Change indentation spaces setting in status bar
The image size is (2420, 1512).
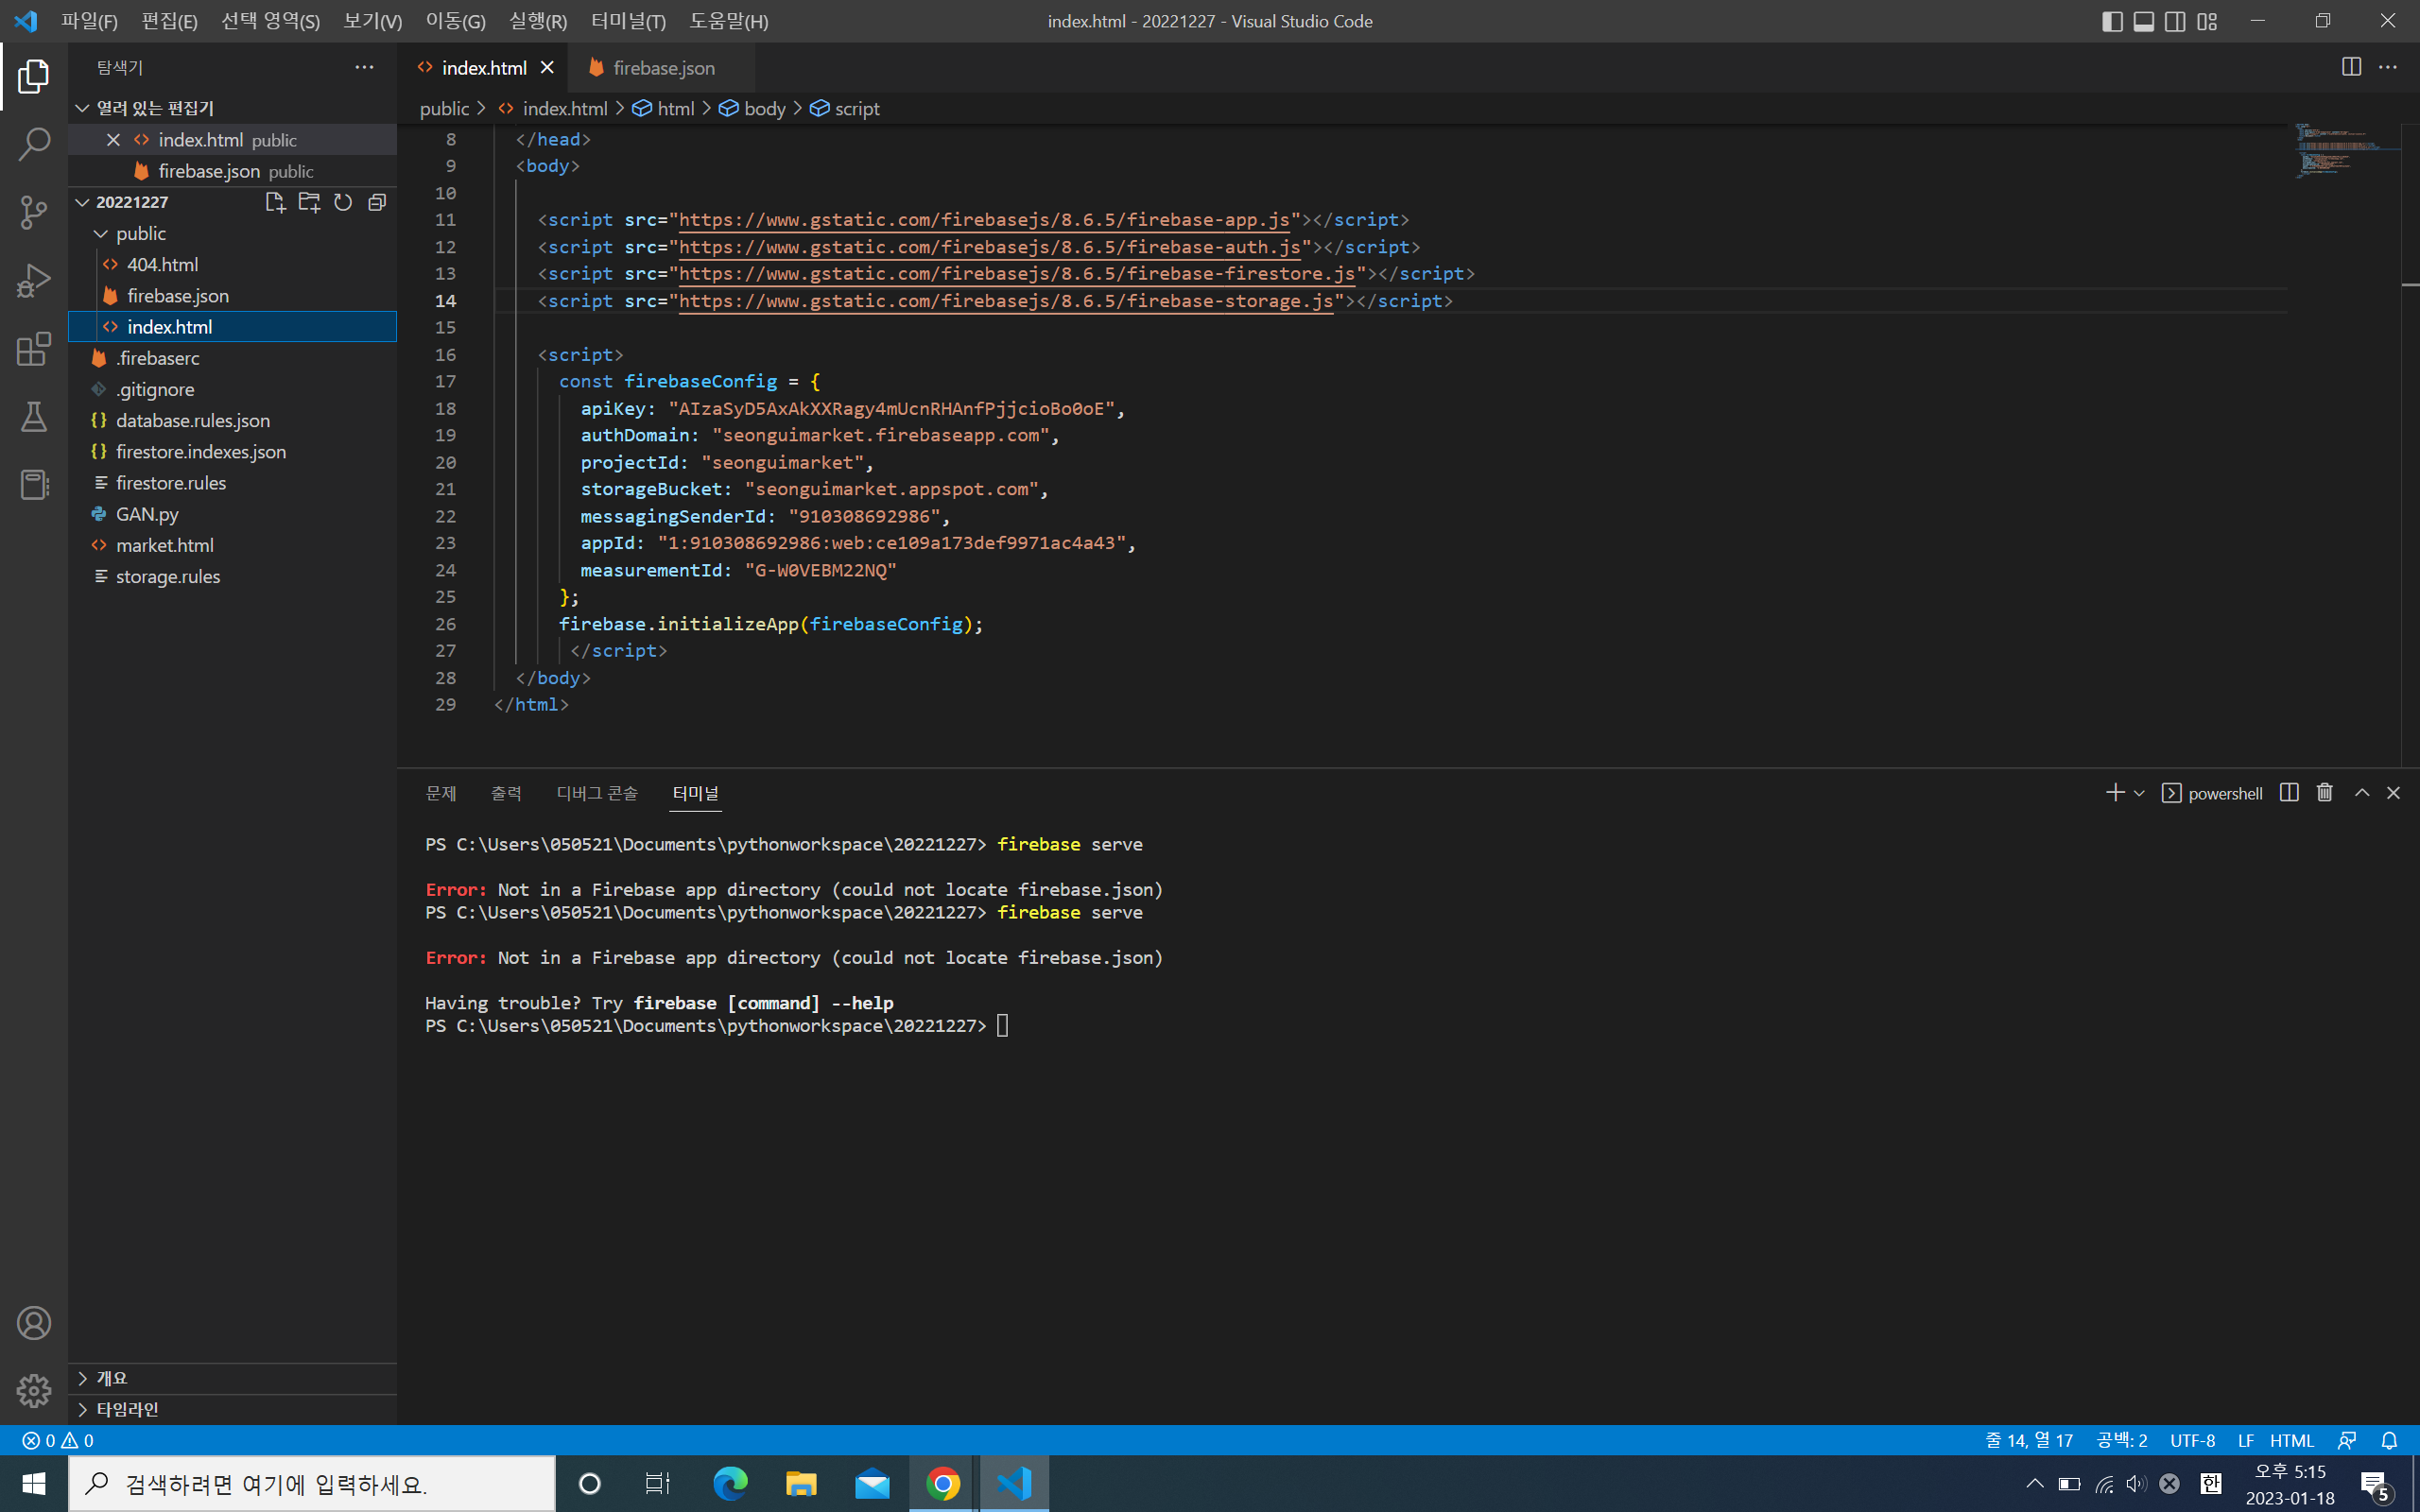(2121, 1440)
